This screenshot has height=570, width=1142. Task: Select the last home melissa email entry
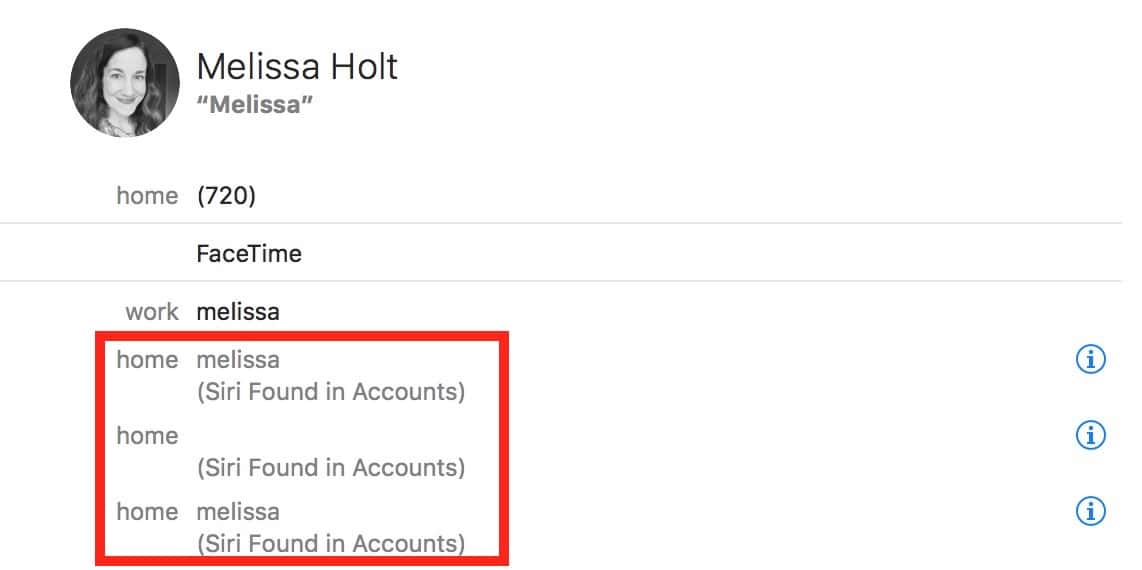(x=238, y=511)
